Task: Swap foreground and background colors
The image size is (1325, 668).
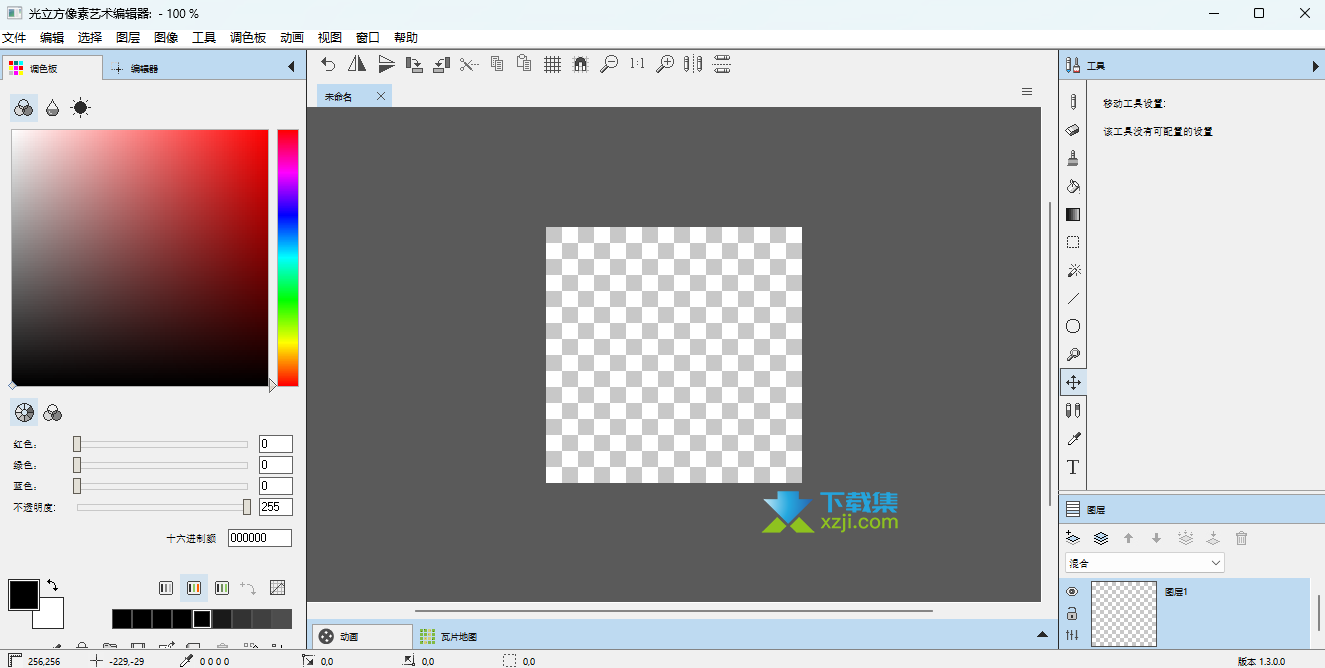Action: tap(52, 585)
